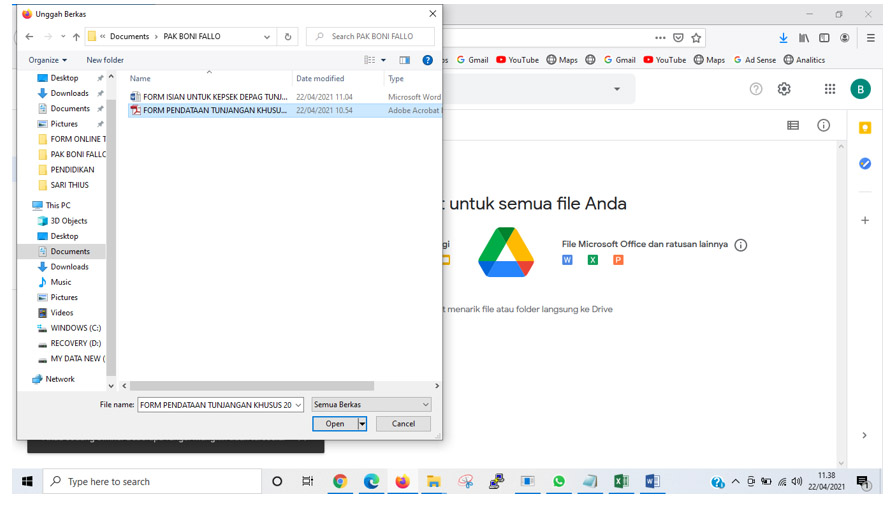Screen dimensions: 893x511
Task: Show Drive file details info panel
Action: pyautogui.click(x=823, y=126)
